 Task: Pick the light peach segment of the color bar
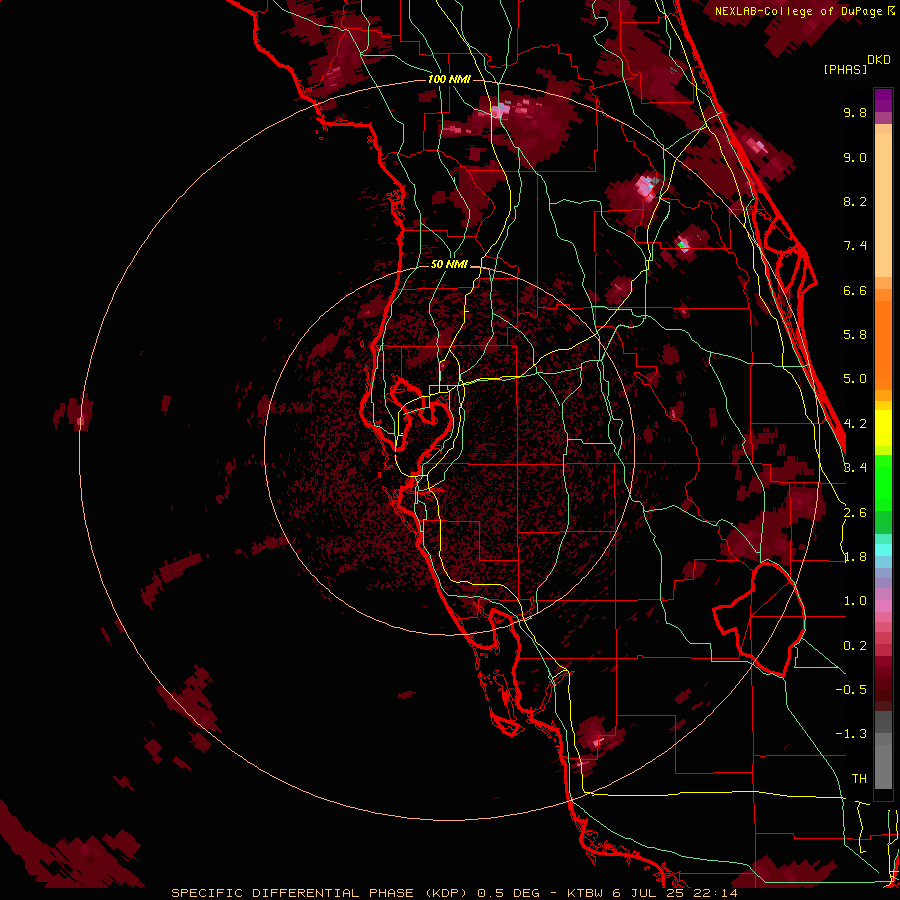coord(883,205)
